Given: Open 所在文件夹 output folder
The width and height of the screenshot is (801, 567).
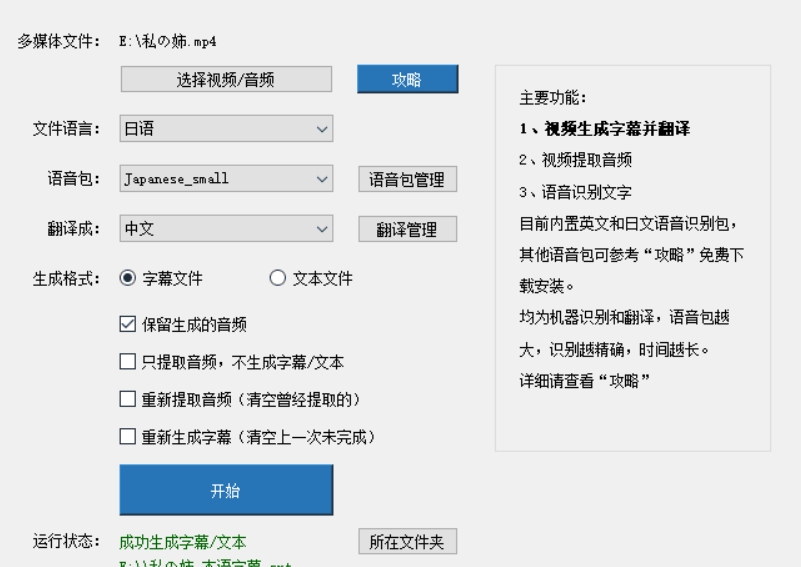Looking at the screenshot, I should click(x=407, y=543).
